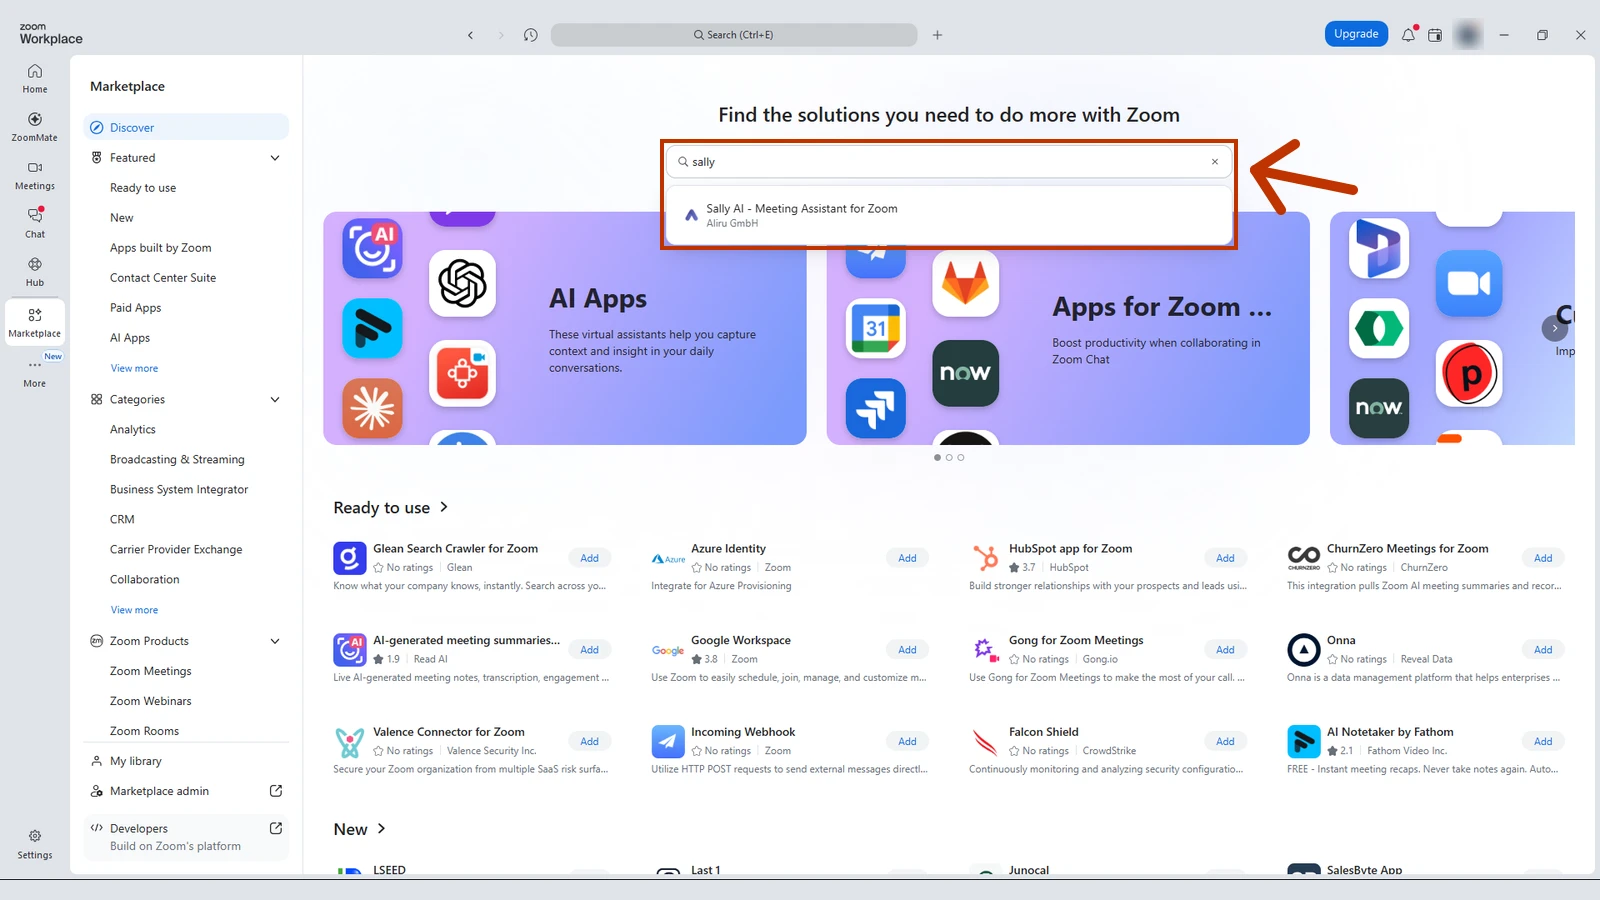Click the Upgrade button
The width and height of the screenshot is (1600, 900).
[x=1356, y=34]
